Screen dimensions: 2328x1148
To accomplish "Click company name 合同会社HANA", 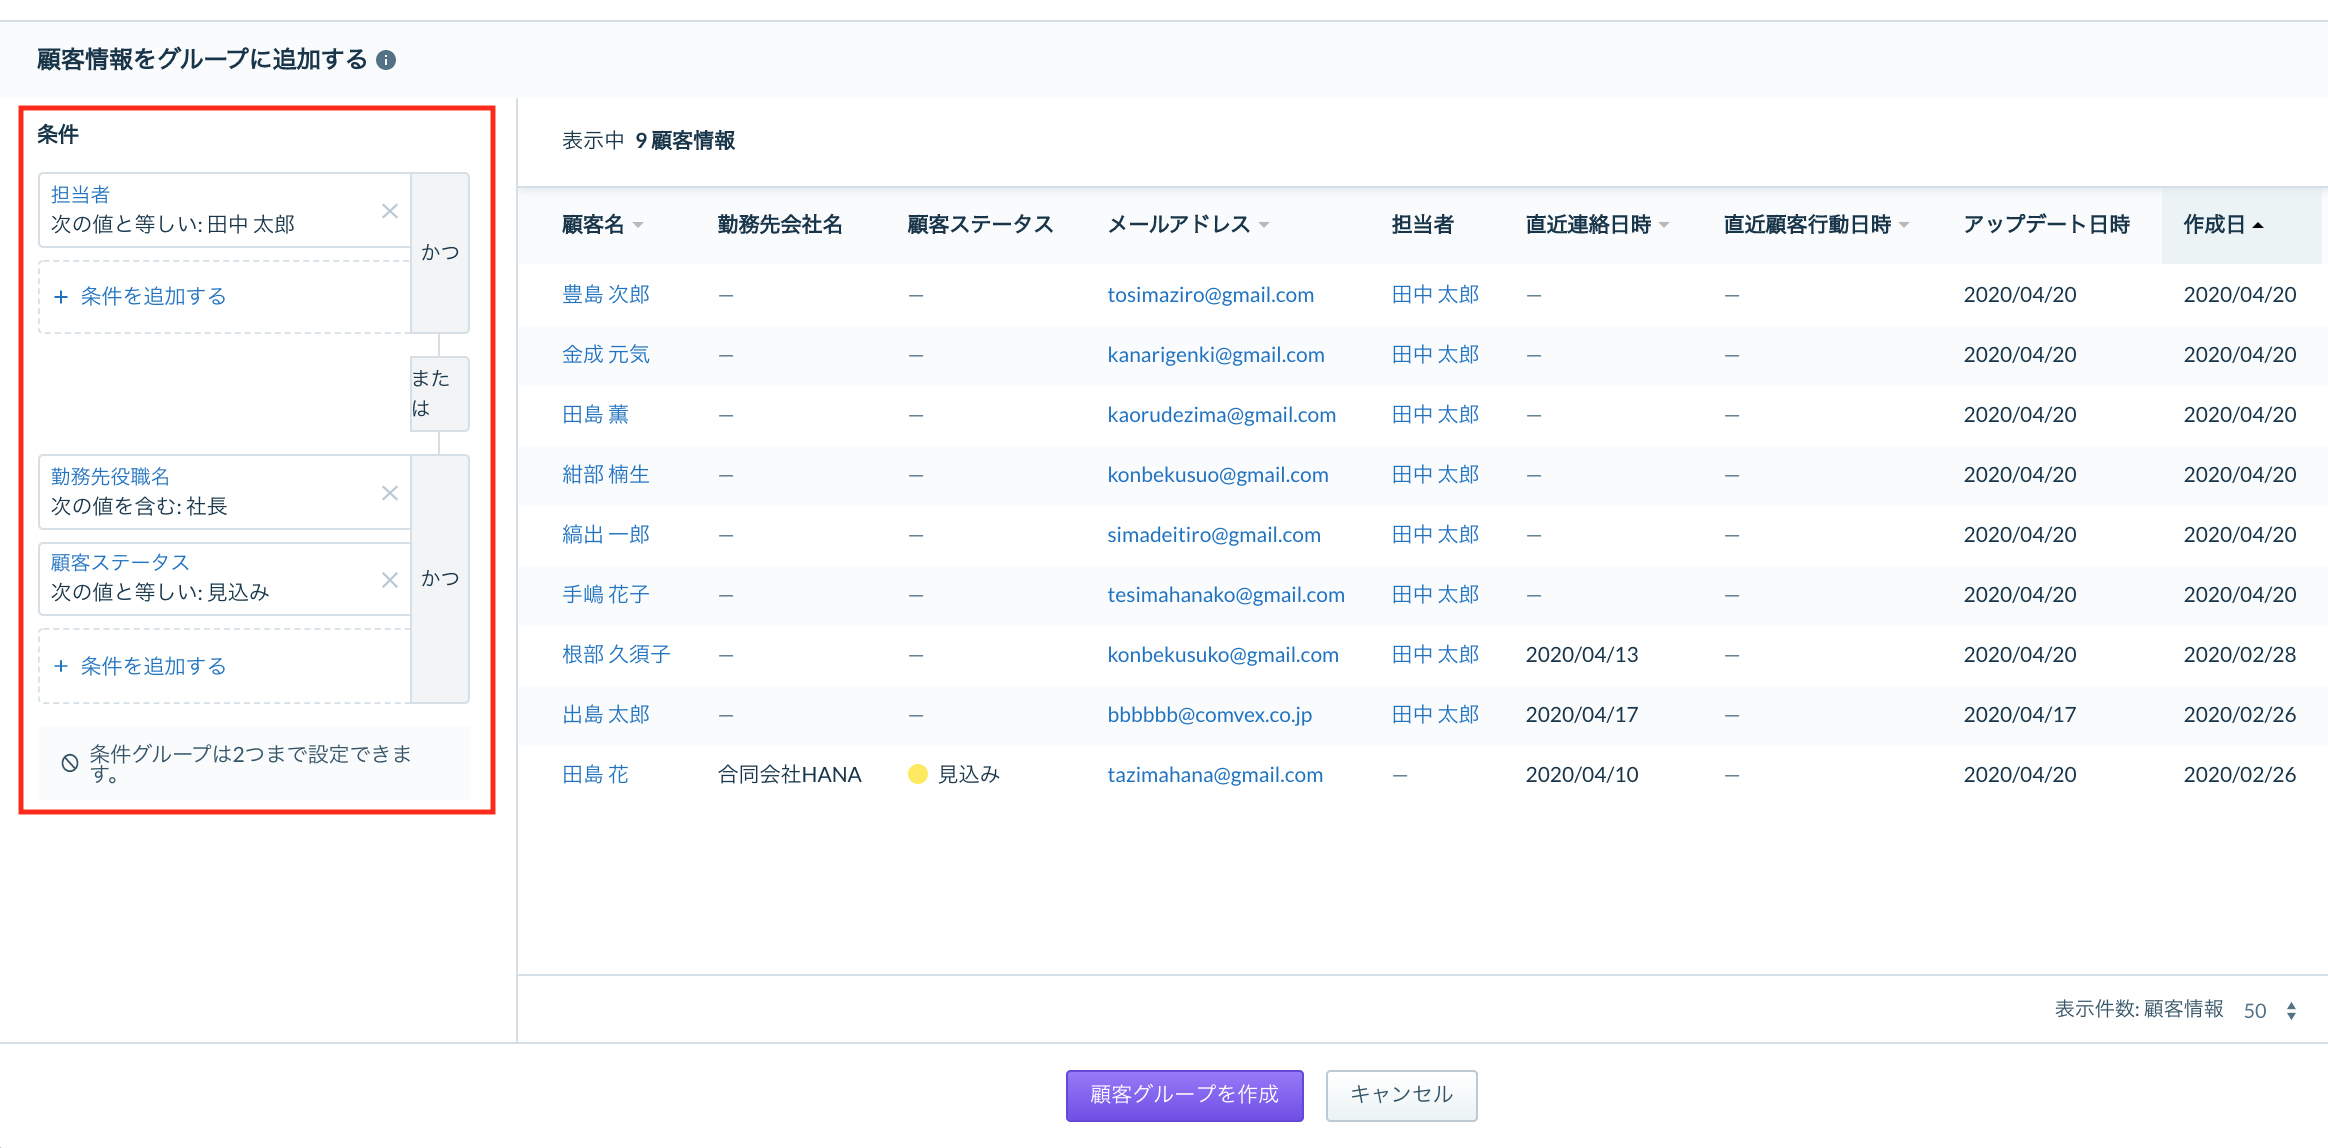I will (789, 775).
